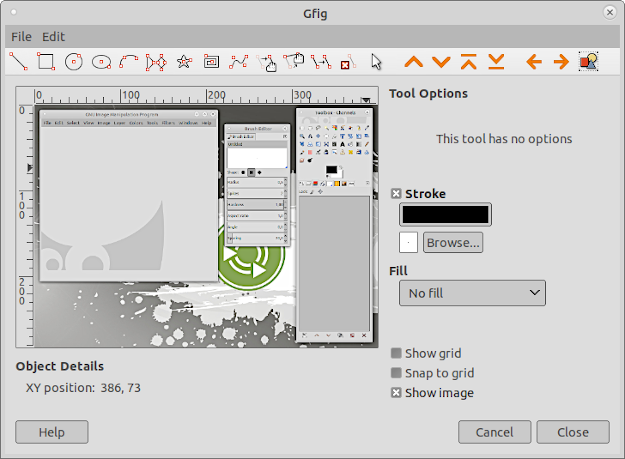This screenshot has height=459, width=625.
Task: Click the Object Details heading
Action: pos(60,367)
